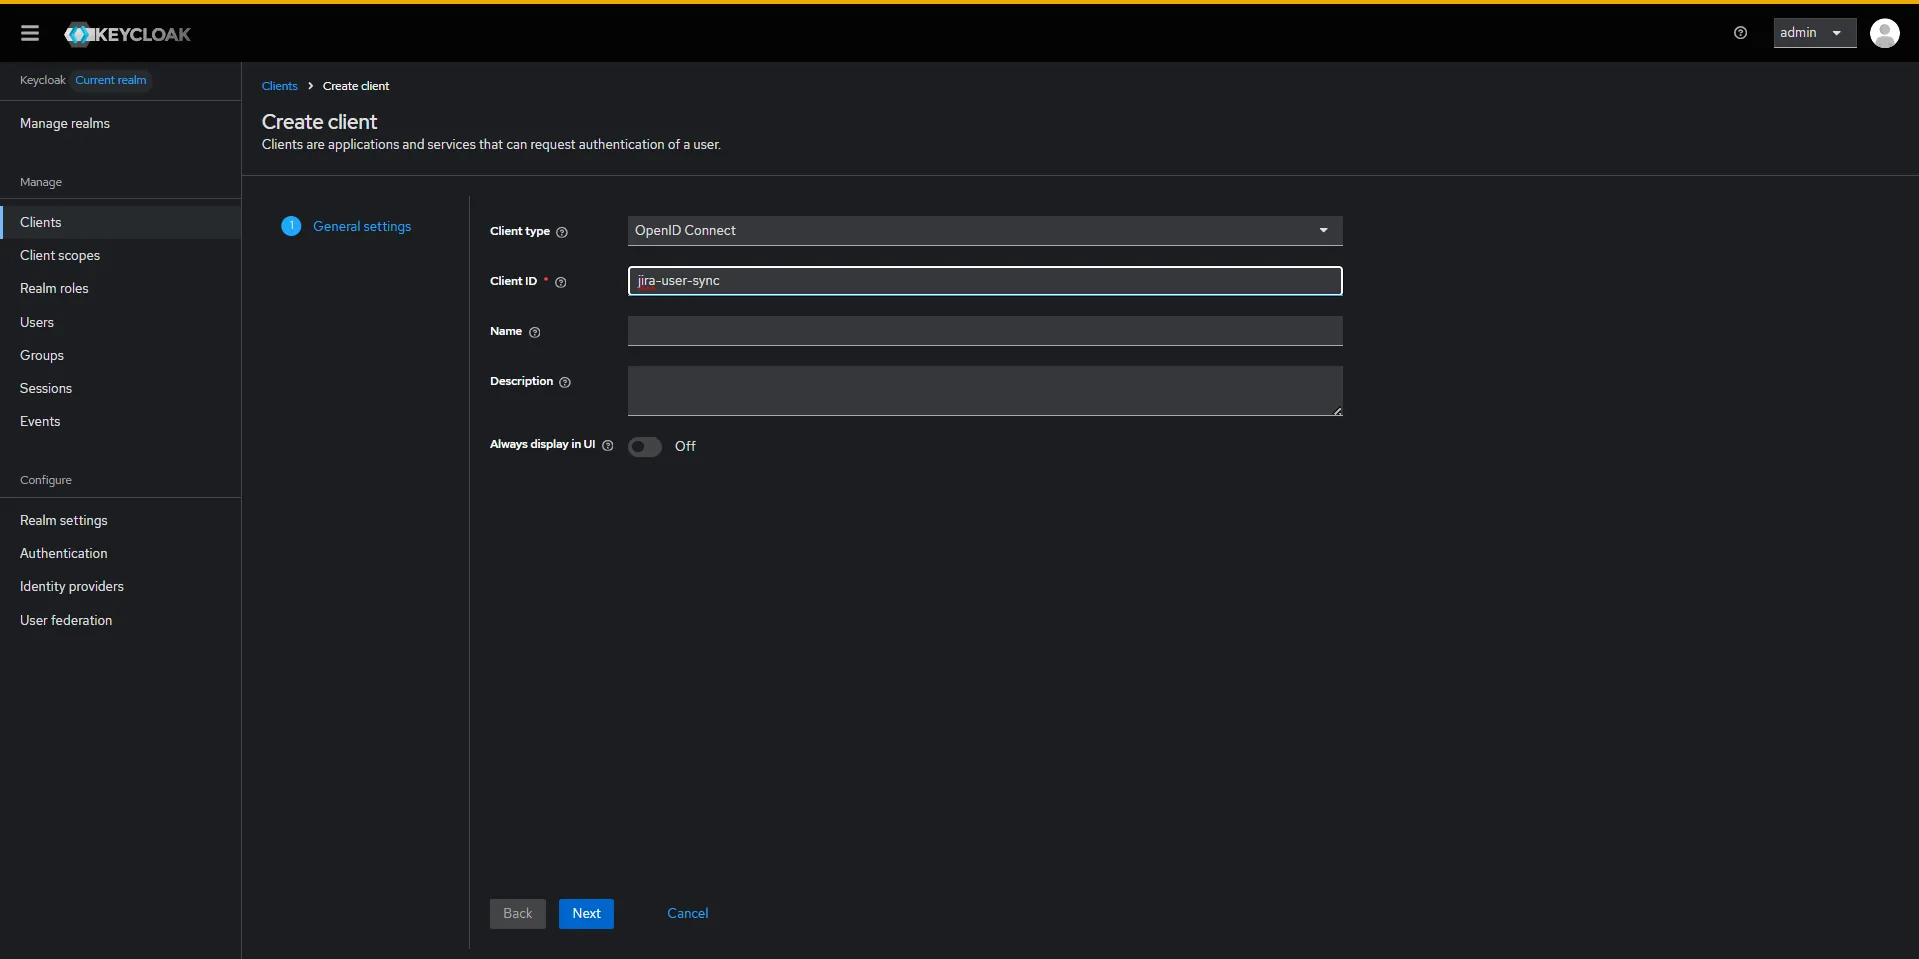Click the Create client breadcrumb text

[356, 86]
